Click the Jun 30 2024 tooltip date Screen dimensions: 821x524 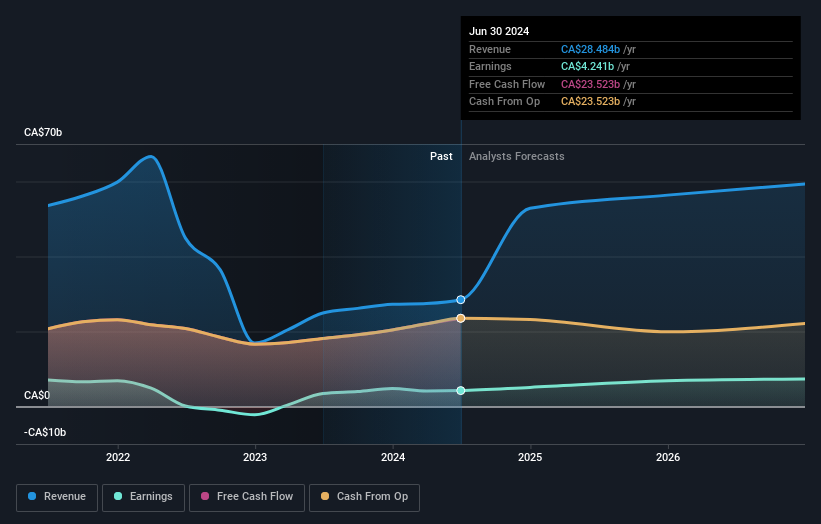[x=499, y=31]
